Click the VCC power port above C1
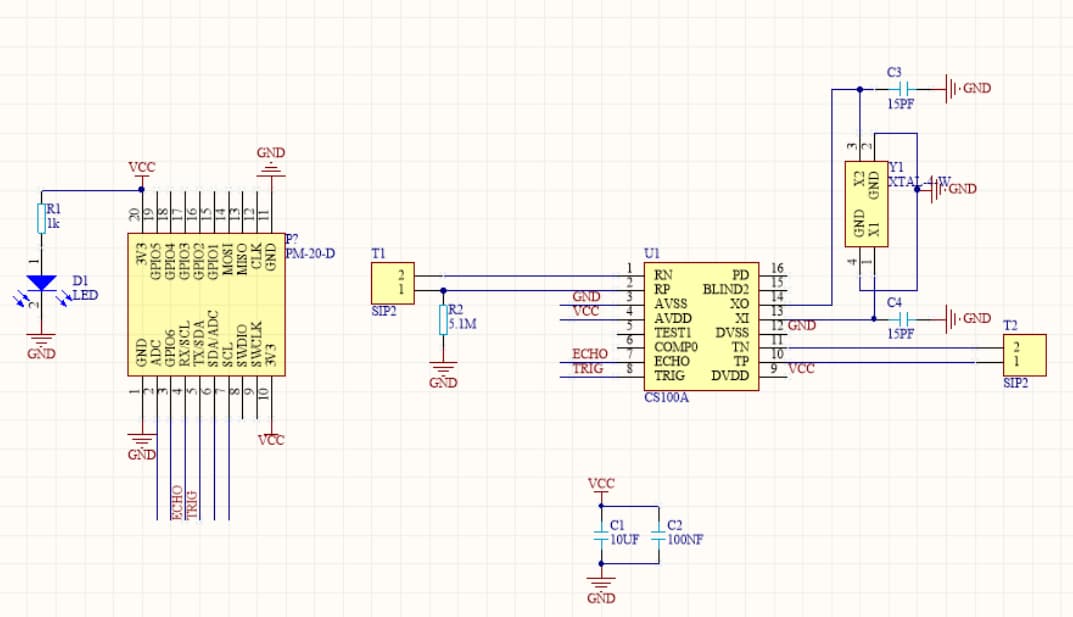 pos(601,484)
